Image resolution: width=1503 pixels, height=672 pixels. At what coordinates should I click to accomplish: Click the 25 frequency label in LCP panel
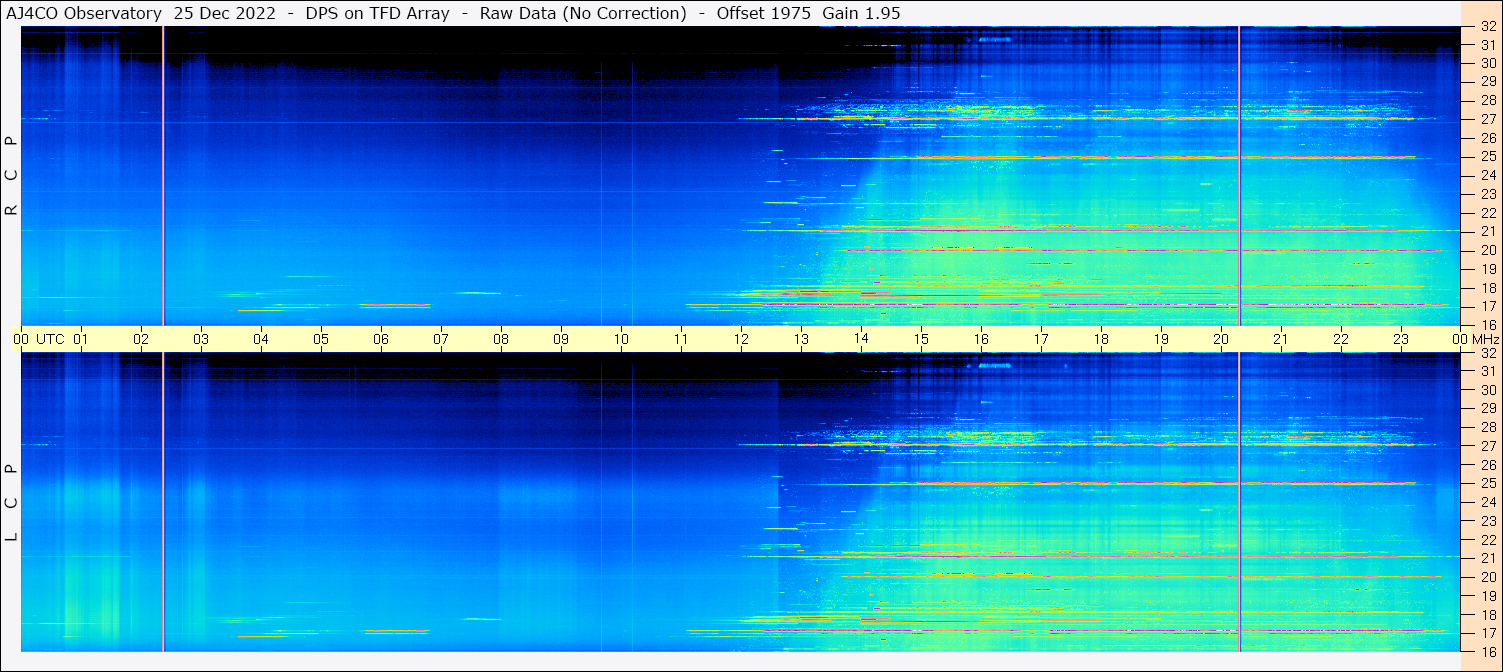(x=1488, y=484)
